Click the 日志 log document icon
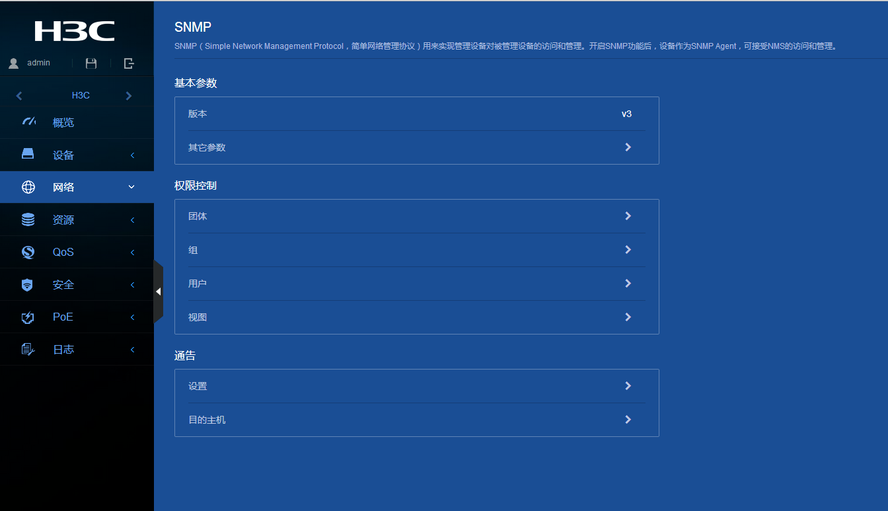 click(28, 350)
